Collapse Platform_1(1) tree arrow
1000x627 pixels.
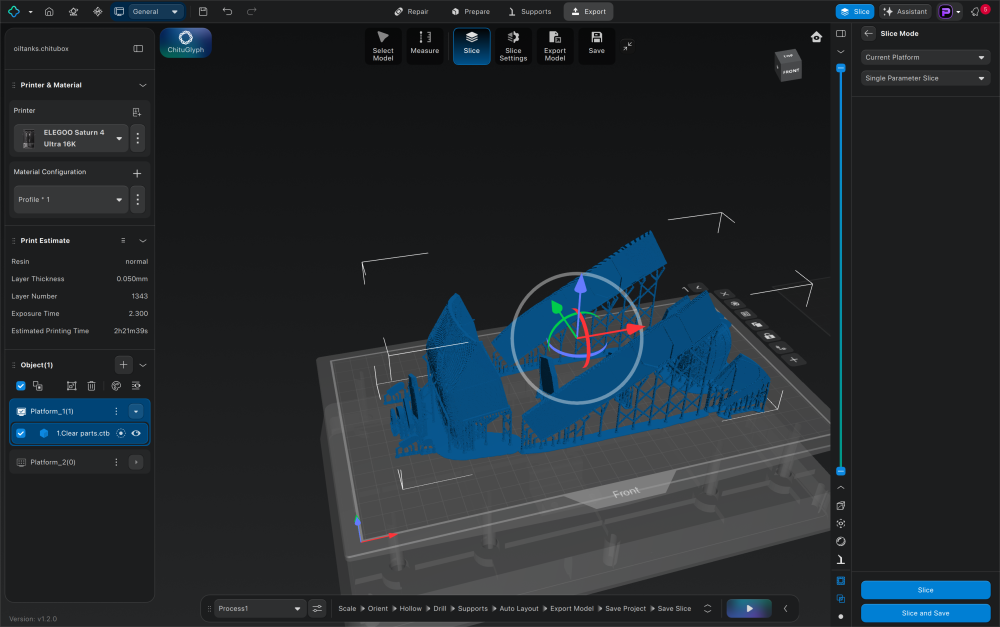click(x=136, y=411)
